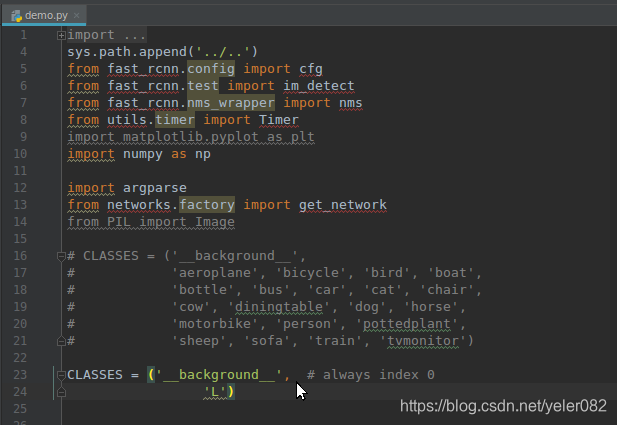Screen dimensions: 617x425
Task: Collapse the commented CLASSES block at line 16
Action: click(61, 257)
